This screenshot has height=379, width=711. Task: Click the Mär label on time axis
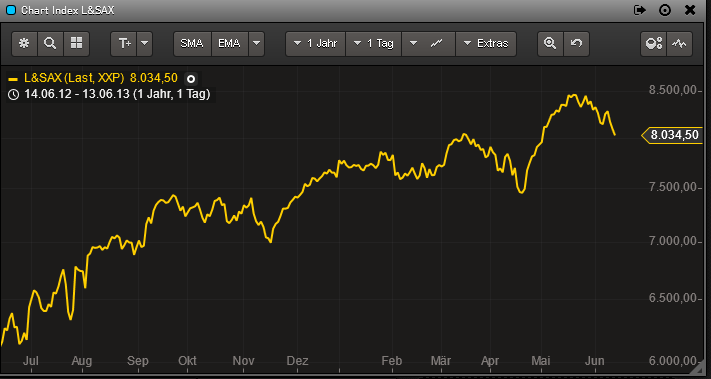(x=441, y=361)
